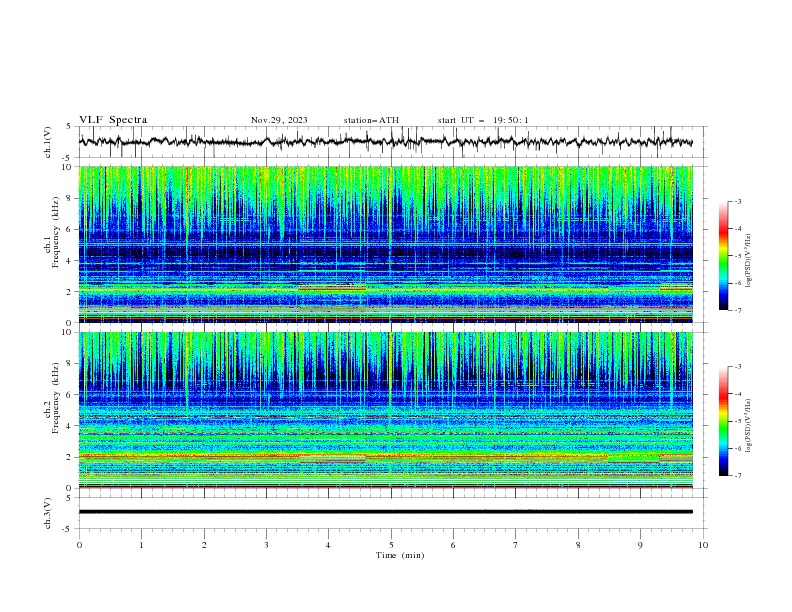Click the ch.2 spectrogram color scale bar

723,421
